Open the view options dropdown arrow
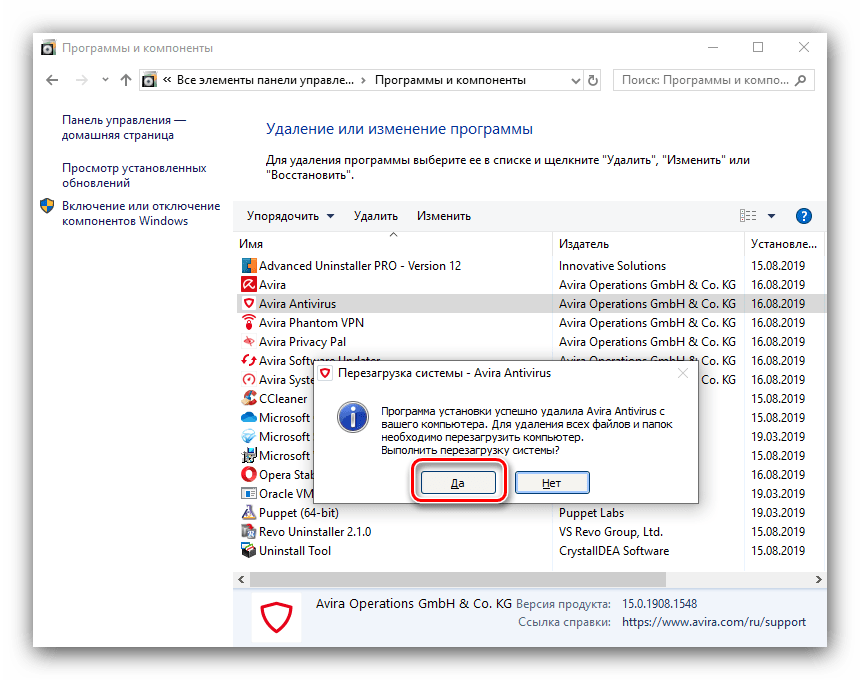This screenshot has height=680, width=860. point(771,216)
